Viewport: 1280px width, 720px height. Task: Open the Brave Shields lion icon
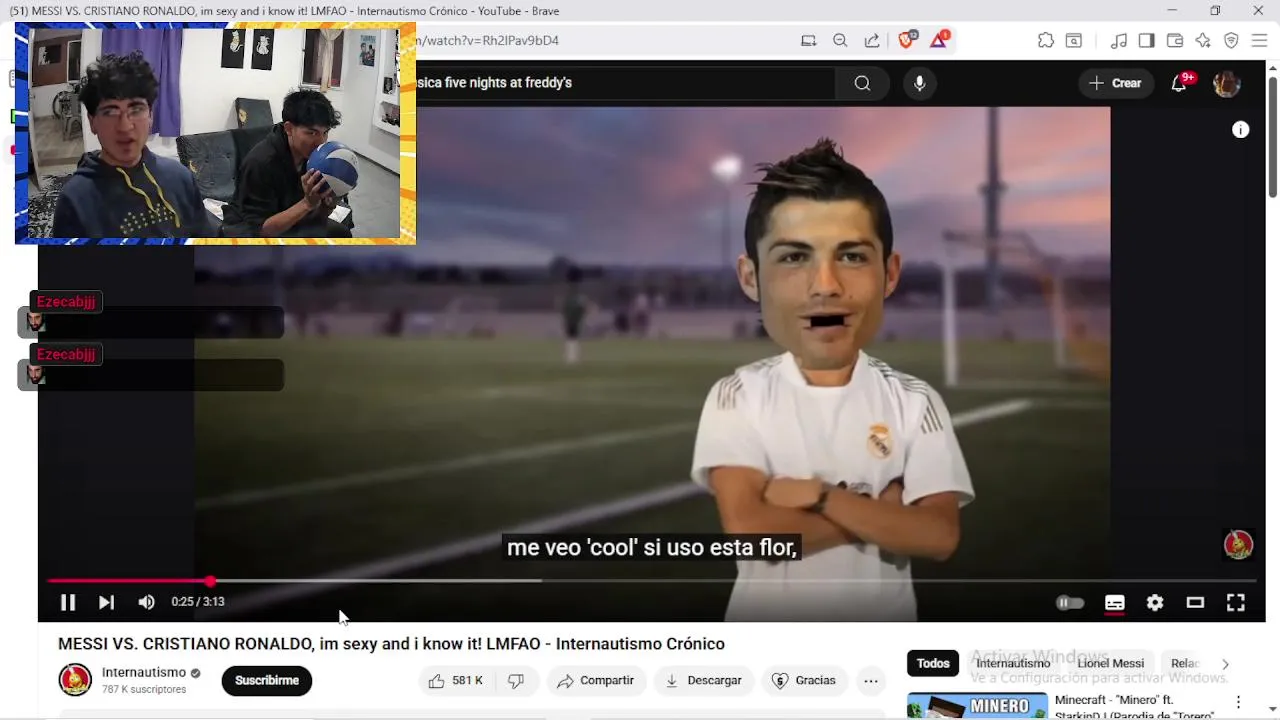pos(907,40)
